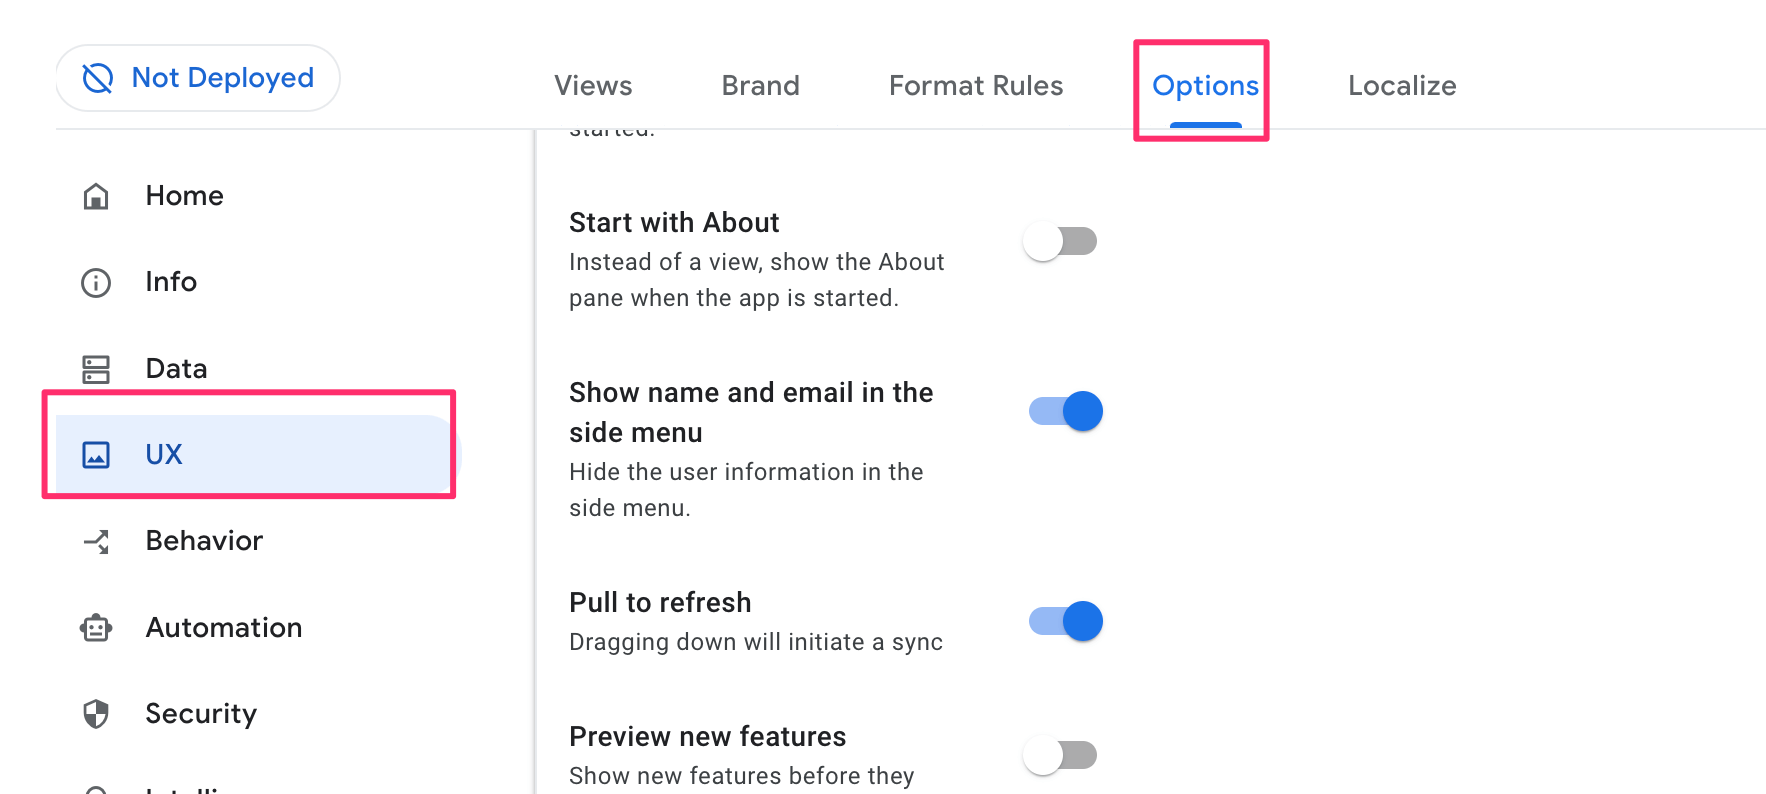
Task: Click the Security shield icon
Action: [x=95, y=714]
